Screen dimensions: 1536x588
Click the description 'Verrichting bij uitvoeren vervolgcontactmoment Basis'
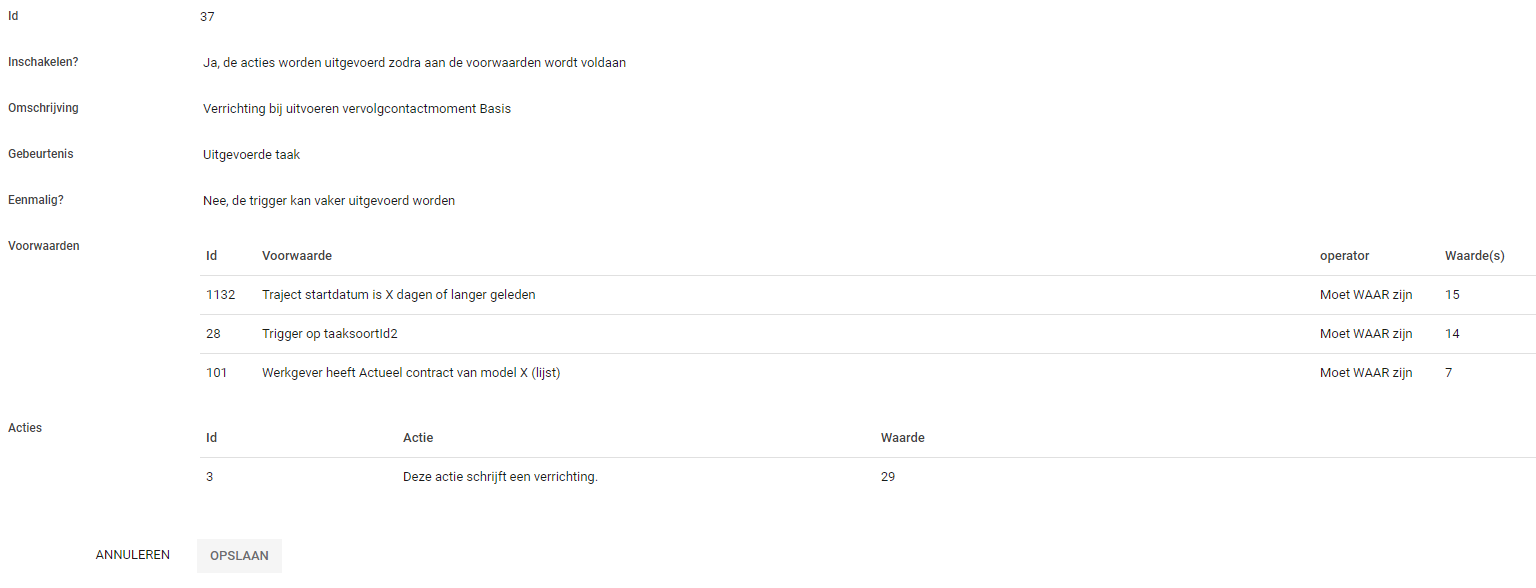tap(356, 109)
